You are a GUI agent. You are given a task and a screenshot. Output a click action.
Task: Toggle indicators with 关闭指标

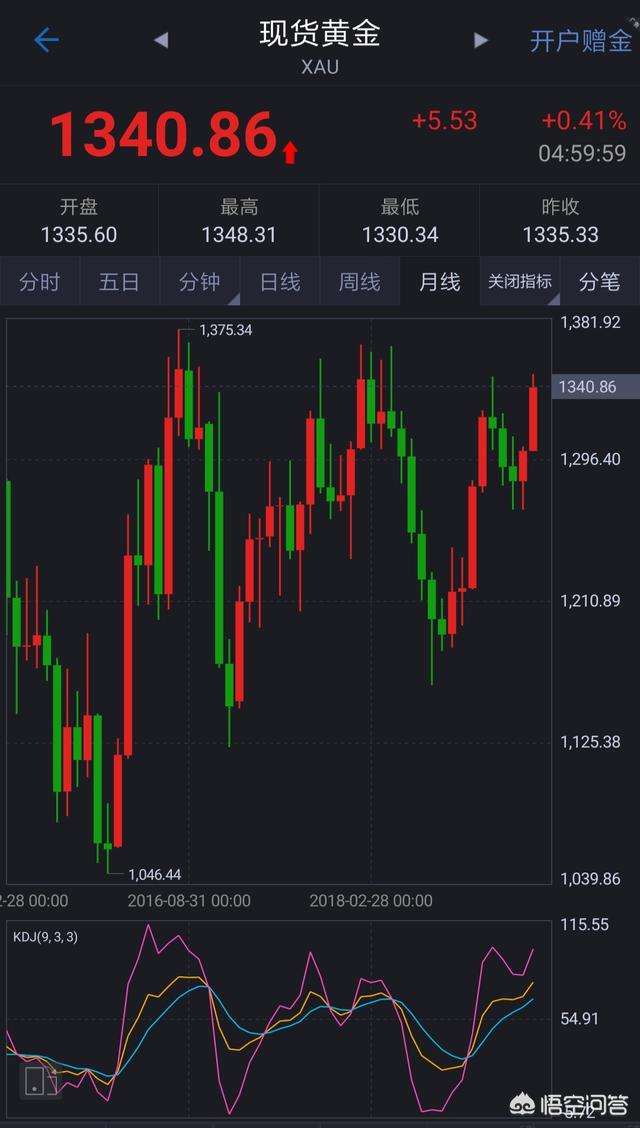coord(519,282)
